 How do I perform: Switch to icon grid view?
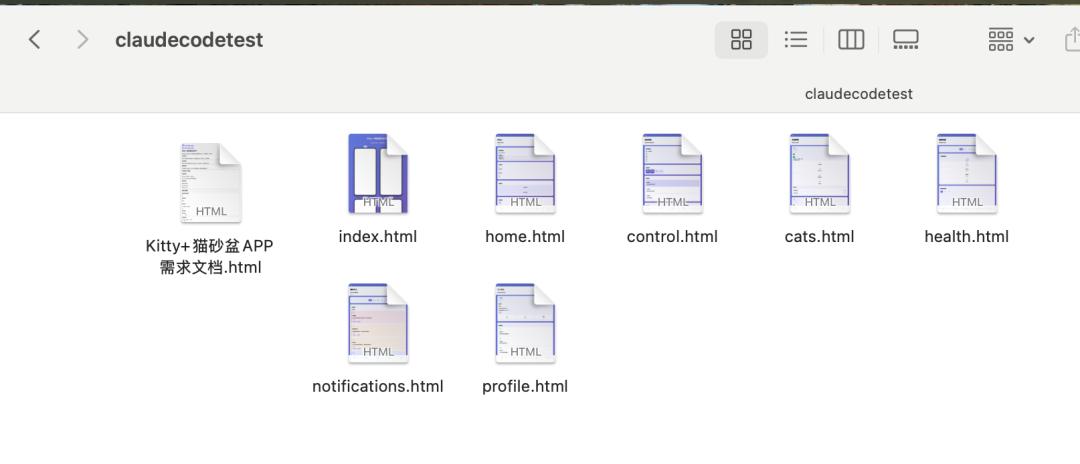(x=741, y=39)
